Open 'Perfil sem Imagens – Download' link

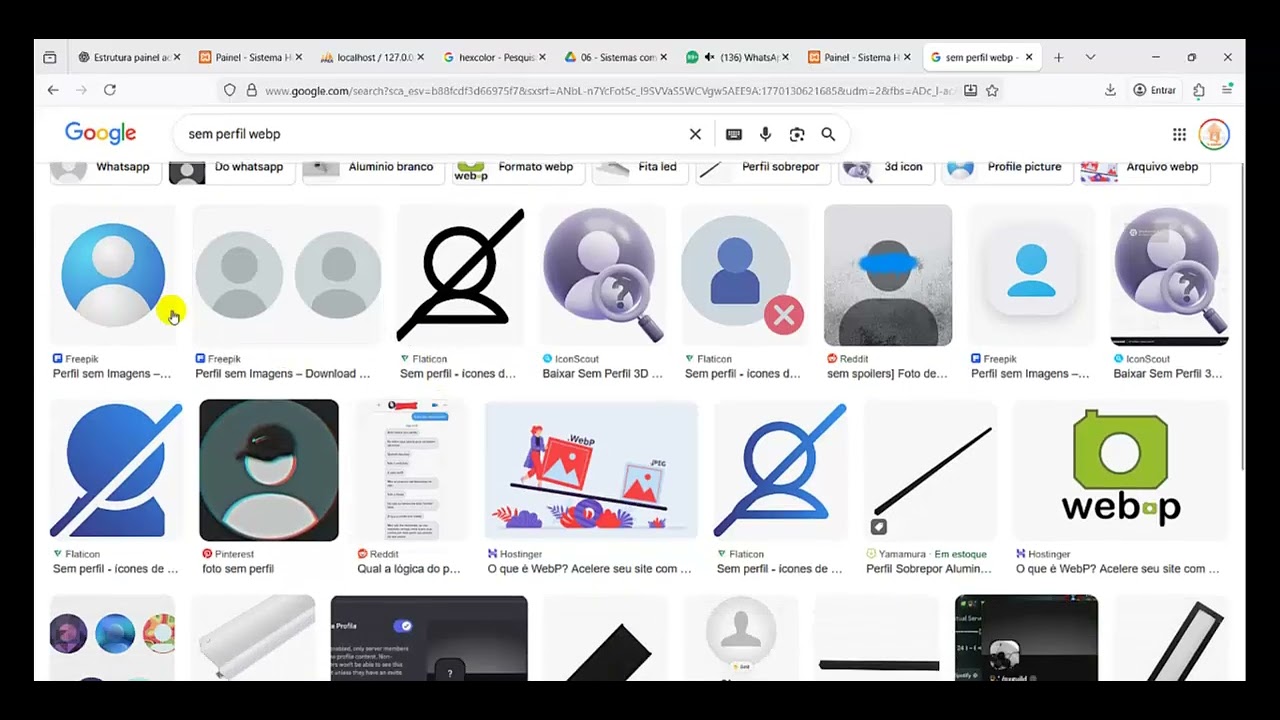pyautogui.click(x=282, y=374)
